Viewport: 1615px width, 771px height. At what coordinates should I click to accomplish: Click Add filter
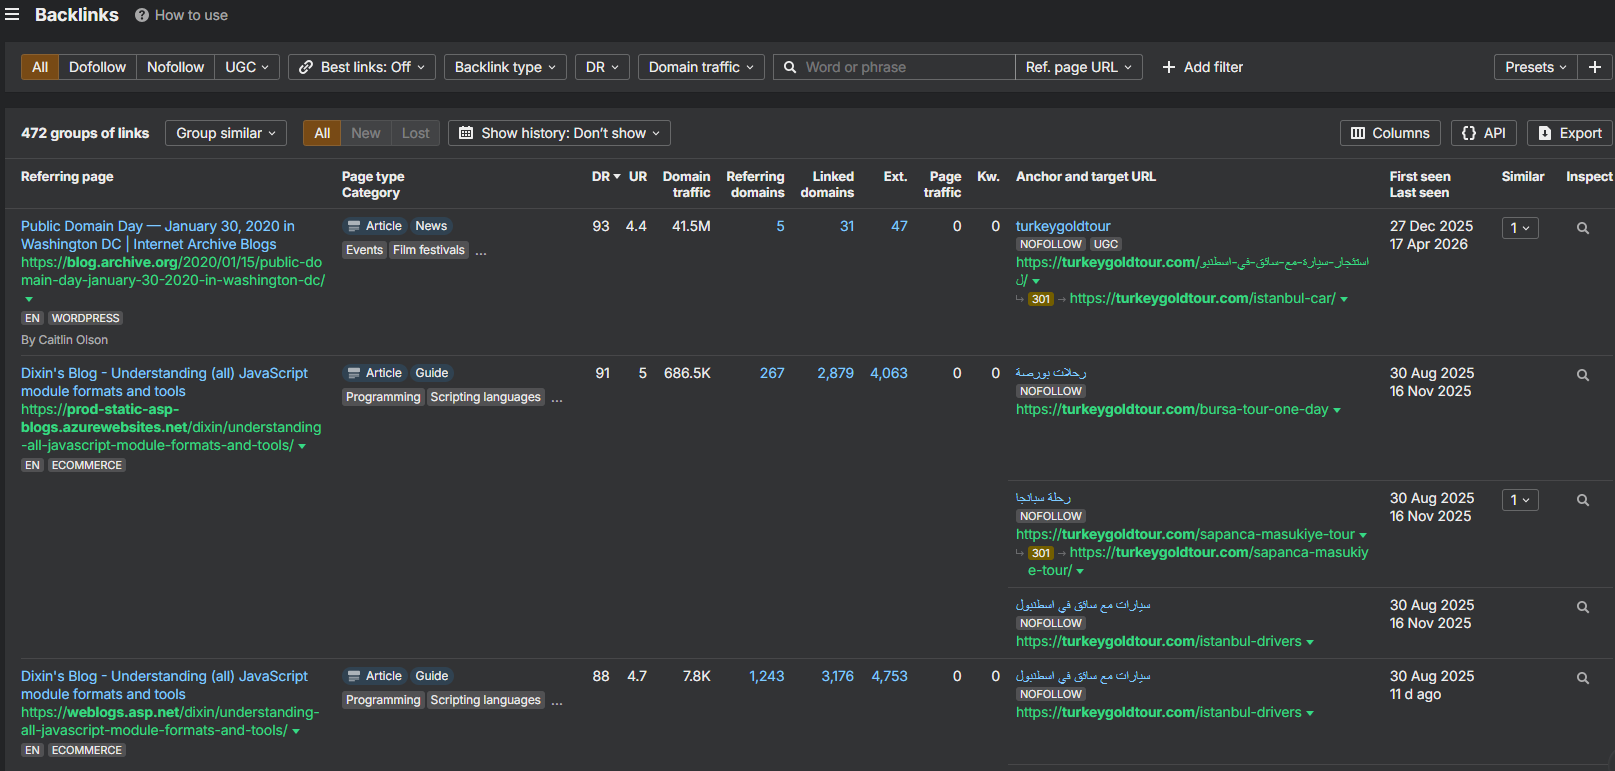1202,67
